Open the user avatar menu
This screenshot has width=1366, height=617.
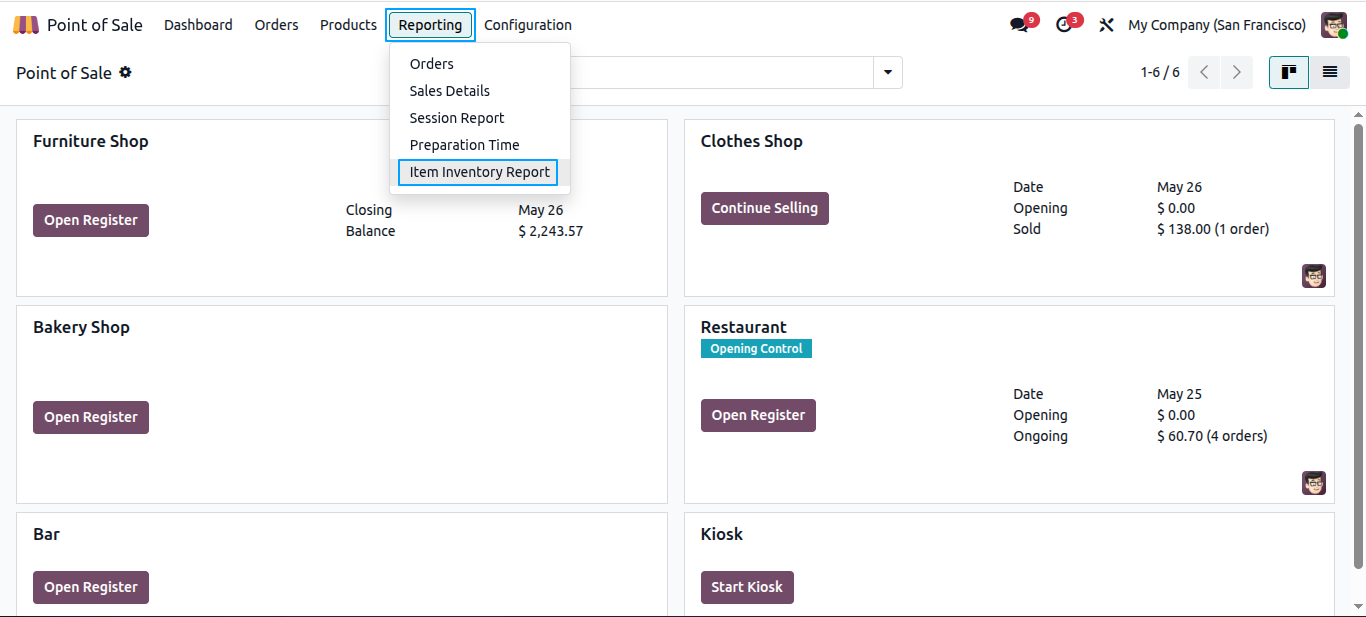point(1334,25)
